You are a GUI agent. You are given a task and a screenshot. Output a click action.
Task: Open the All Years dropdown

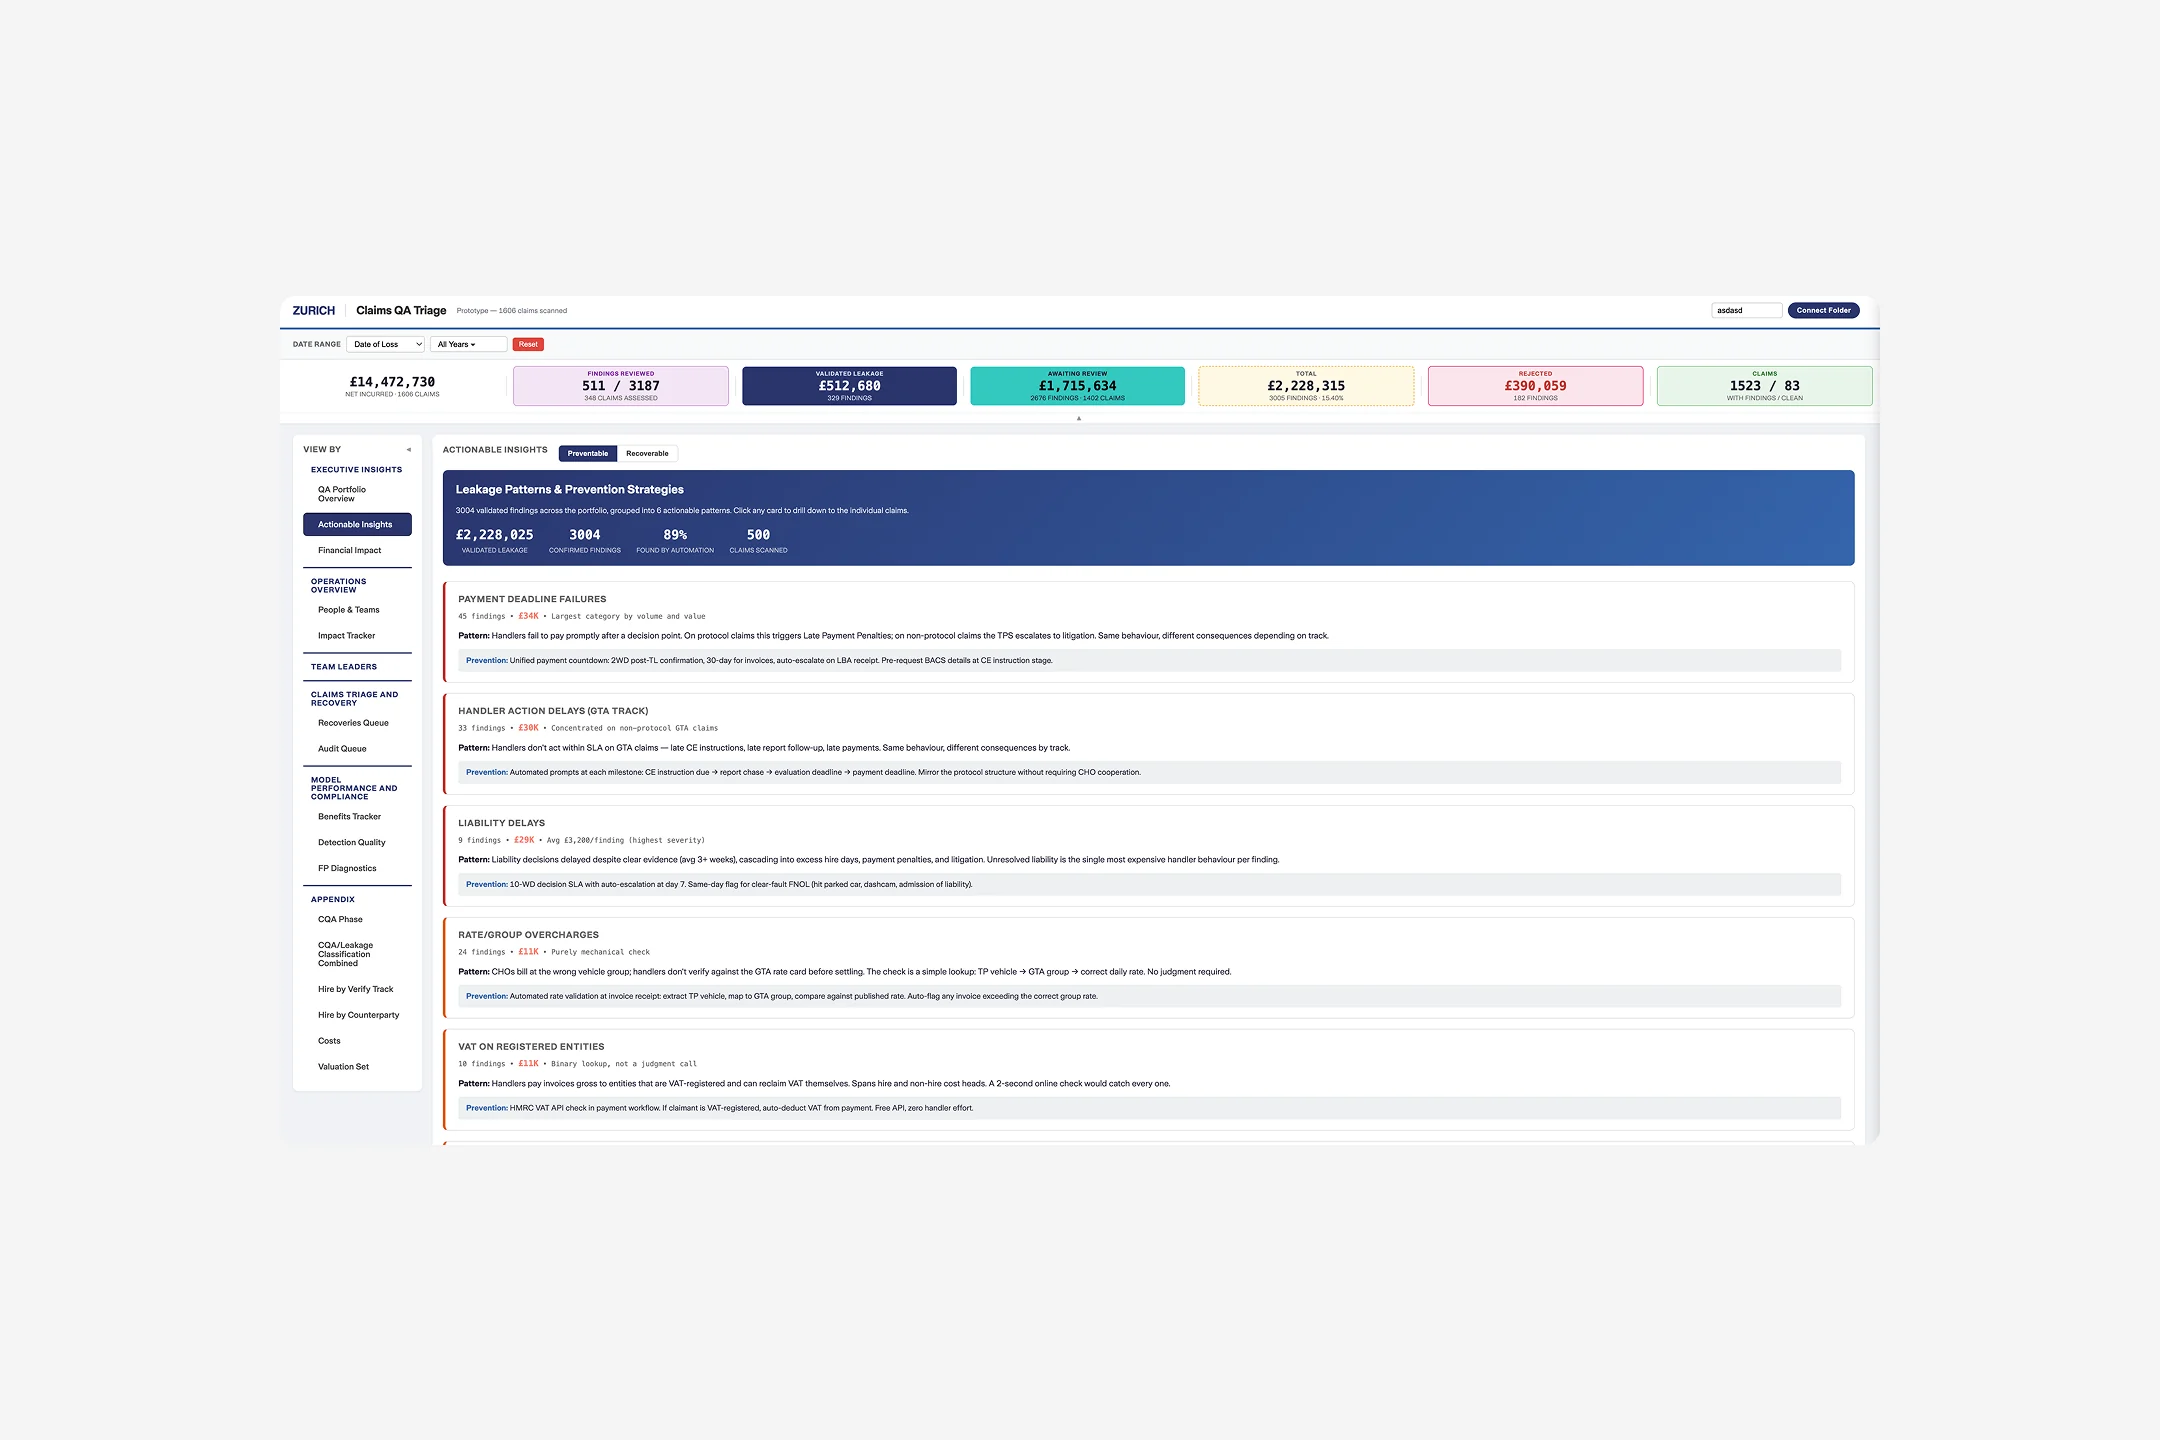(468, 344)
